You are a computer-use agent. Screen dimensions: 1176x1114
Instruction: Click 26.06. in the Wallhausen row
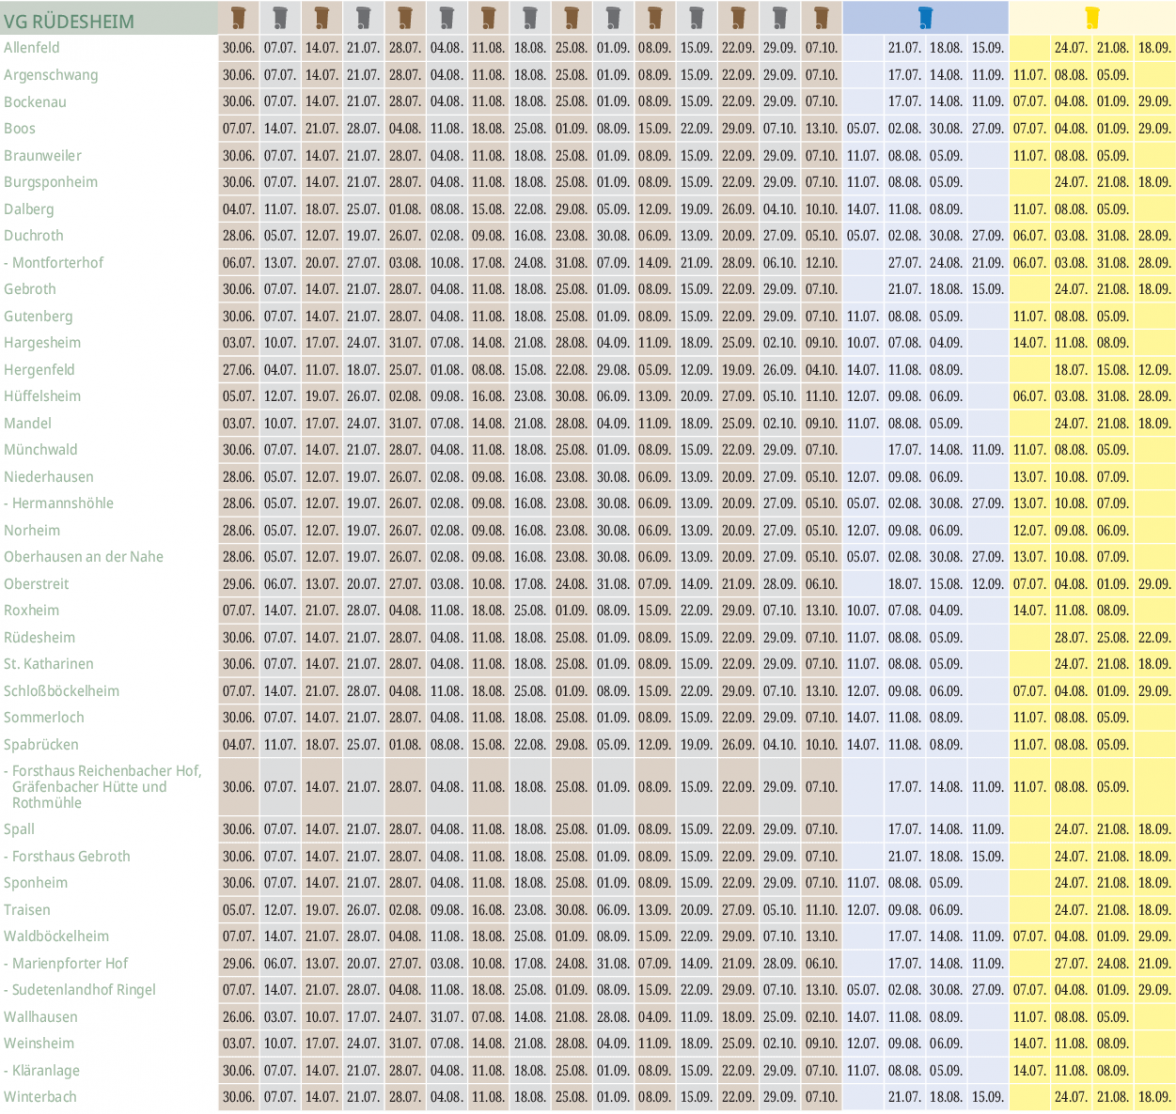tap(238, 1017)
